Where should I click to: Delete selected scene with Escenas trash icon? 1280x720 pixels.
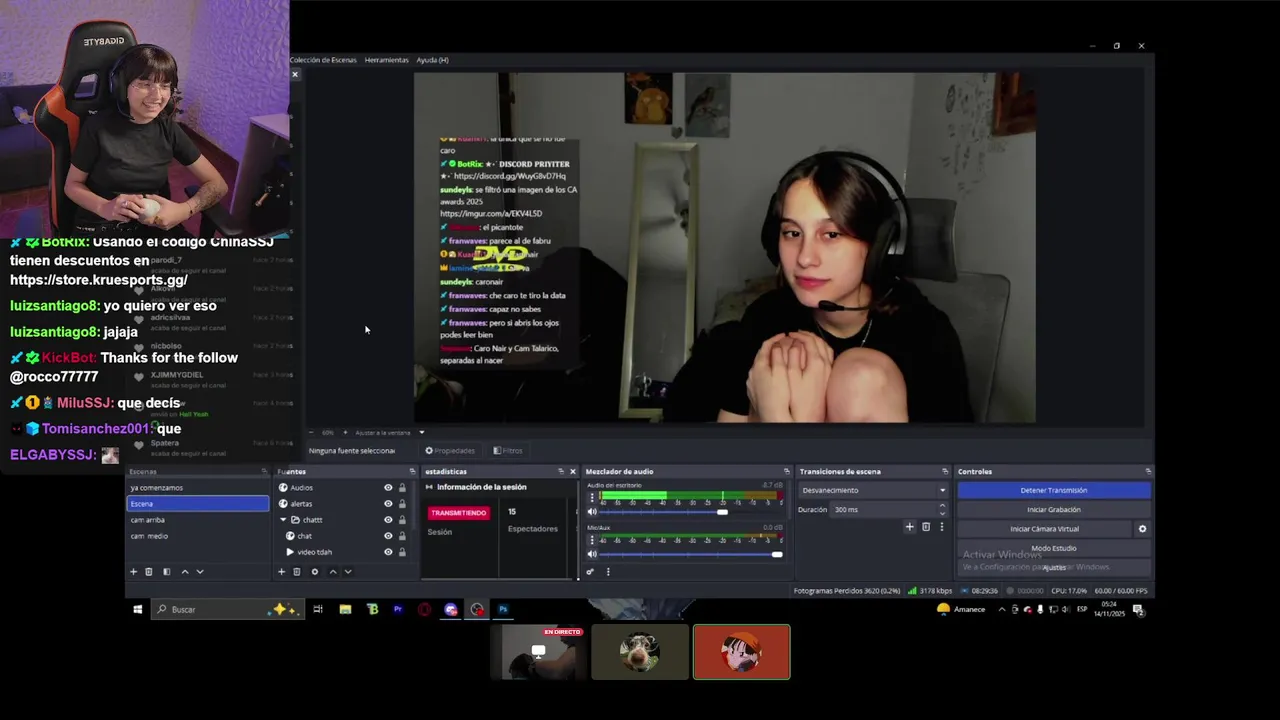tap(149, 572)
